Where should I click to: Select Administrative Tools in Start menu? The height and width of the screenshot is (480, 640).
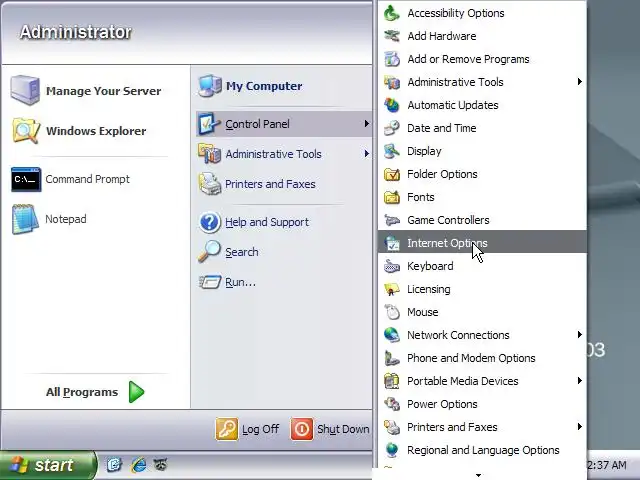(284, 154)
